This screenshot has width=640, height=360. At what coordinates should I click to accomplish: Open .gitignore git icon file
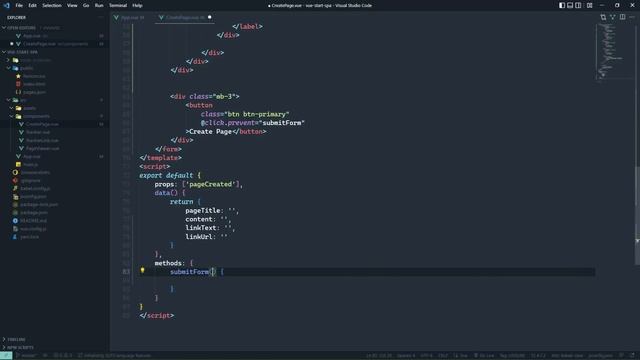(15, 180)
